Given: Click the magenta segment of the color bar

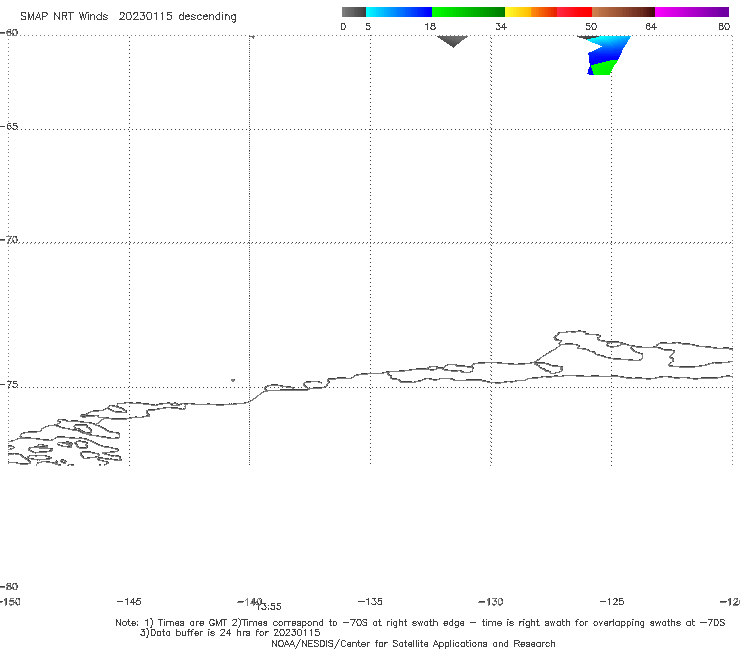Looking at the screenshot, I should coord(691,12).
